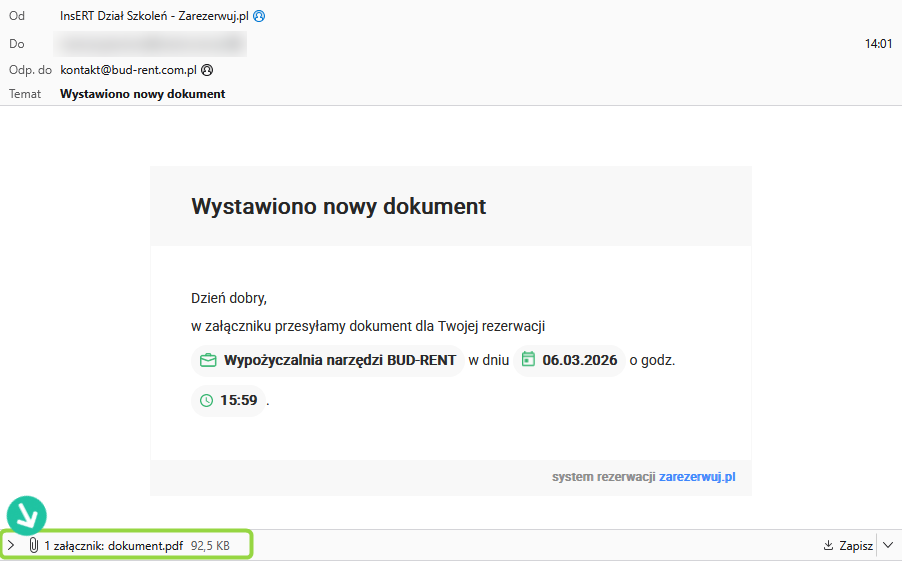The image size is (902, 561).
Task: Click the download icon next to Zapisz
Action: tap(828, 546)
